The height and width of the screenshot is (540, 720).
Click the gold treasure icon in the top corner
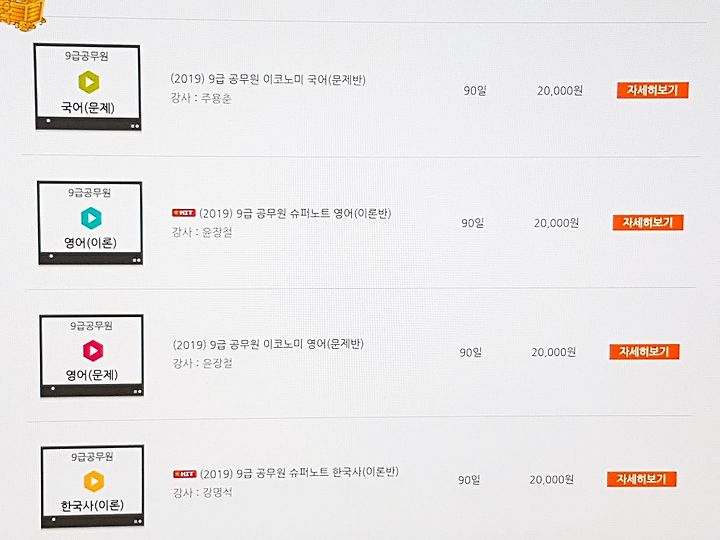(x=22, y=13)
